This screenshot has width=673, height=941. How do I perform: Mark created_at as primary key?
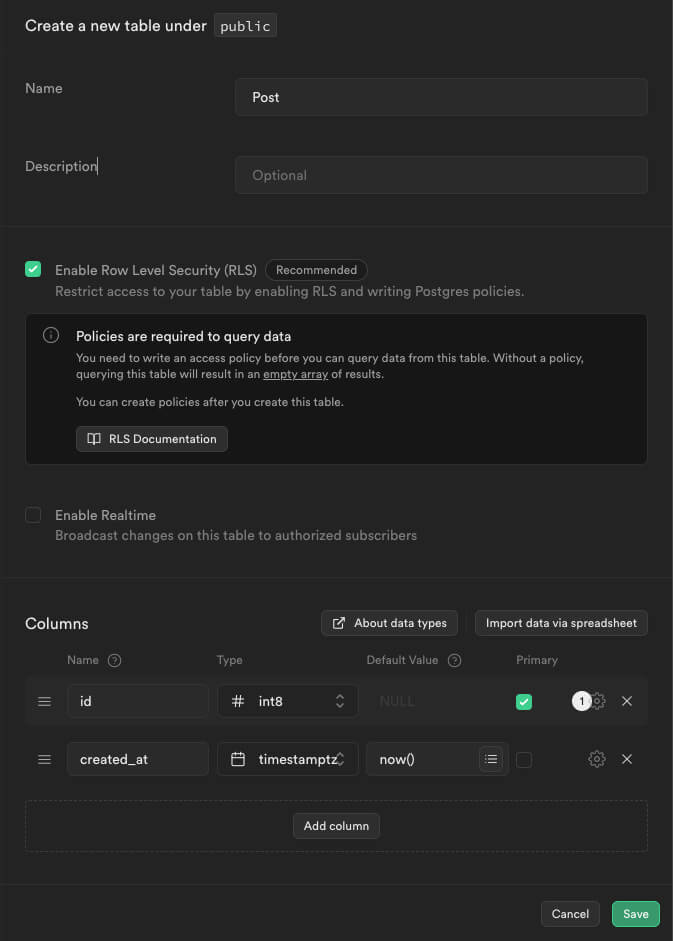coord(524,760)
